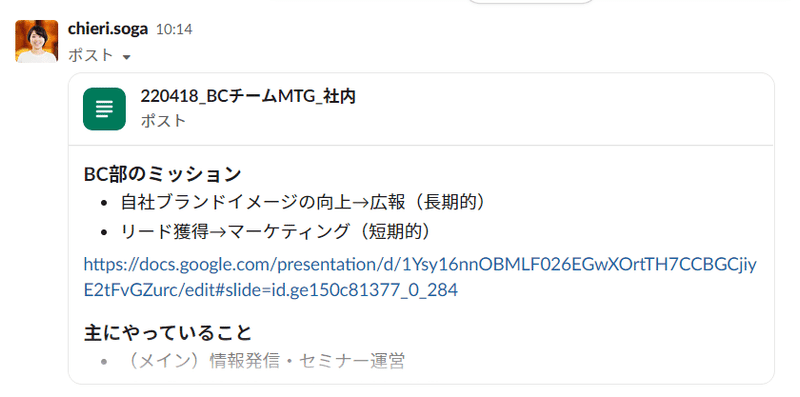Click the ポスト label next to the arrow
Screen dimensions: 800x397
[90, 55]
